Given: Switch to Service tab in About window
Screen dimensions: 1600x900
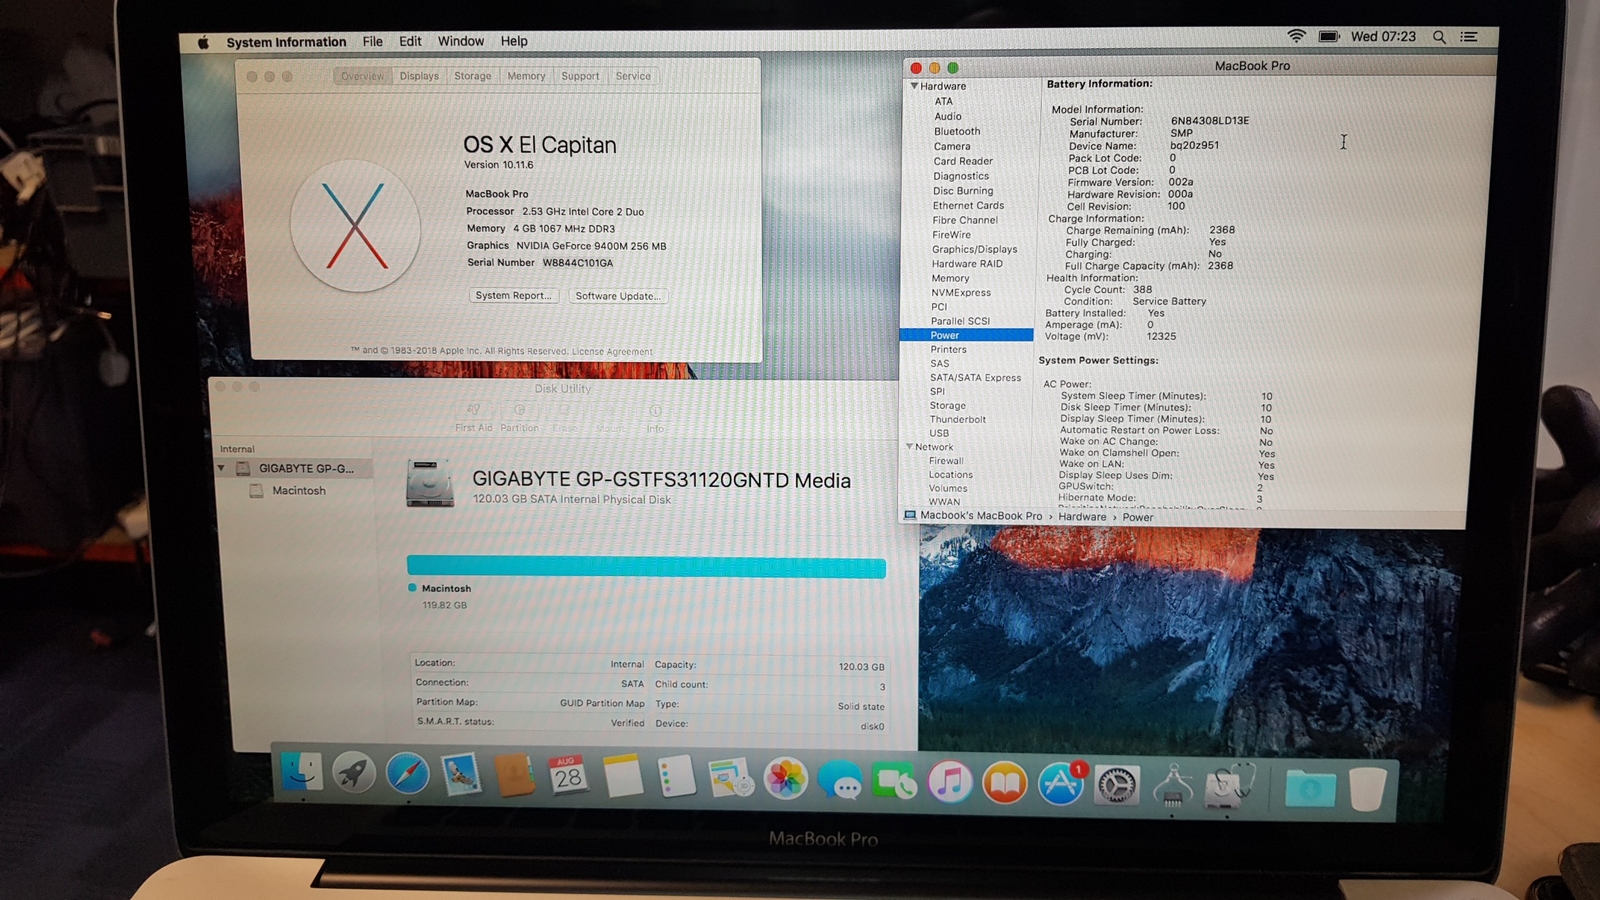Looking at the screenshot, I should pos(633,76).
